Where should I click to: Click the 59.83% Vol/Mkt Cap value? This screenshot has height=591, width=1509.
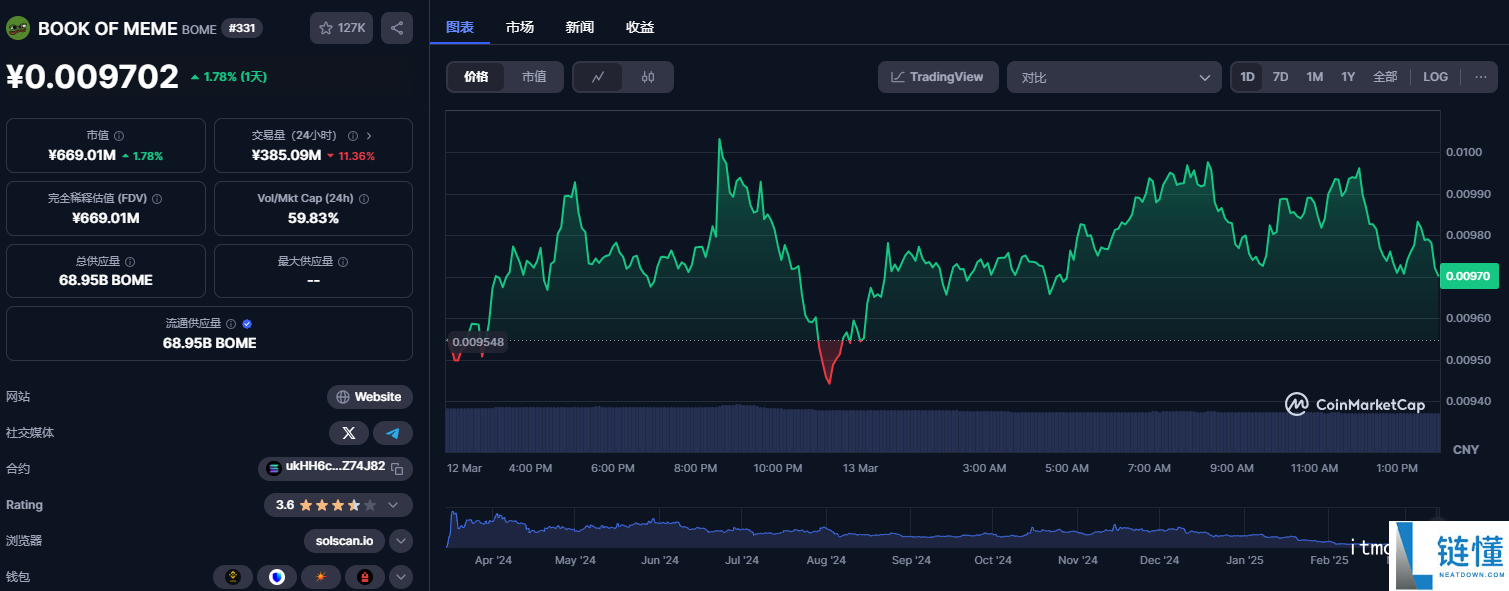pos(313,218)
